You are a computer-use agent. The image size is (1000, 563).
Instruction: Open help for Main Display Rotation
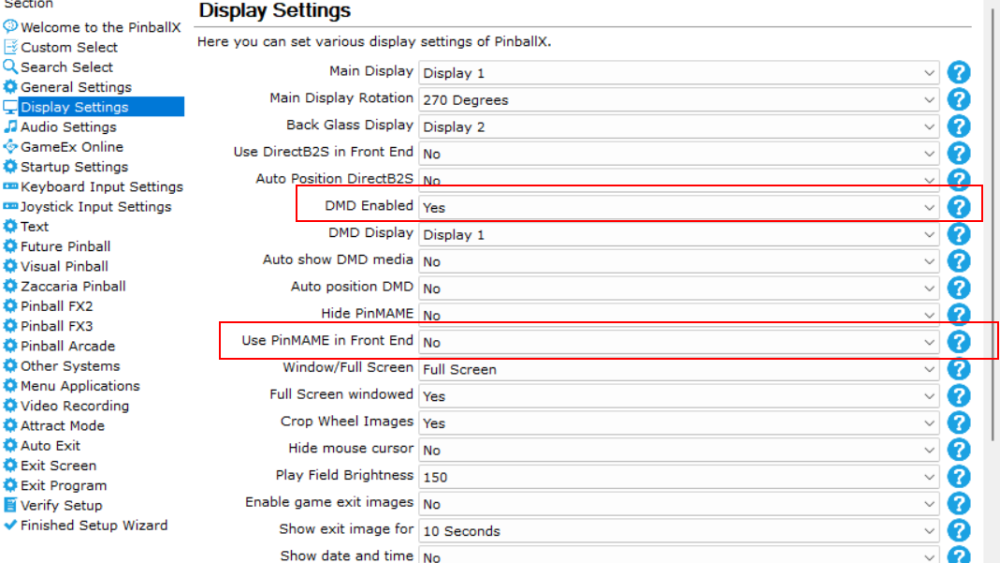pyautogui.click(x=959, y=99)
